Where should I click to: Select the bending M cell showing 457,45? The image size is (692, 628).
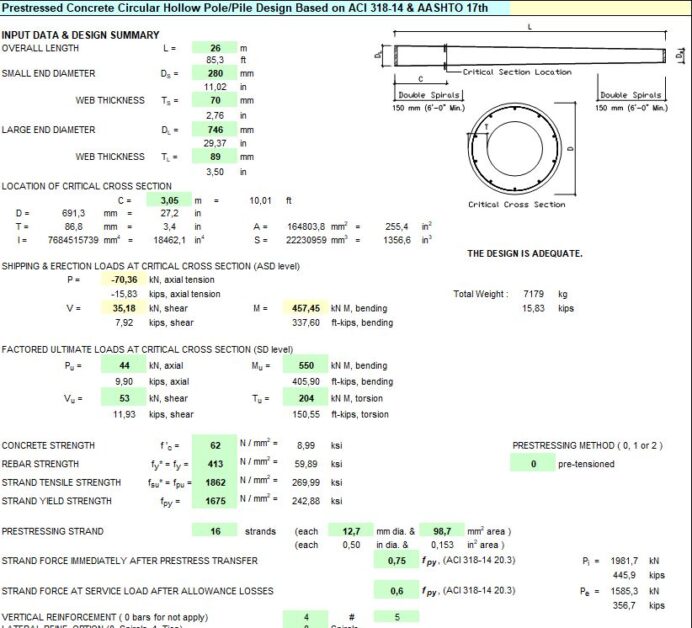click(305, 308)
